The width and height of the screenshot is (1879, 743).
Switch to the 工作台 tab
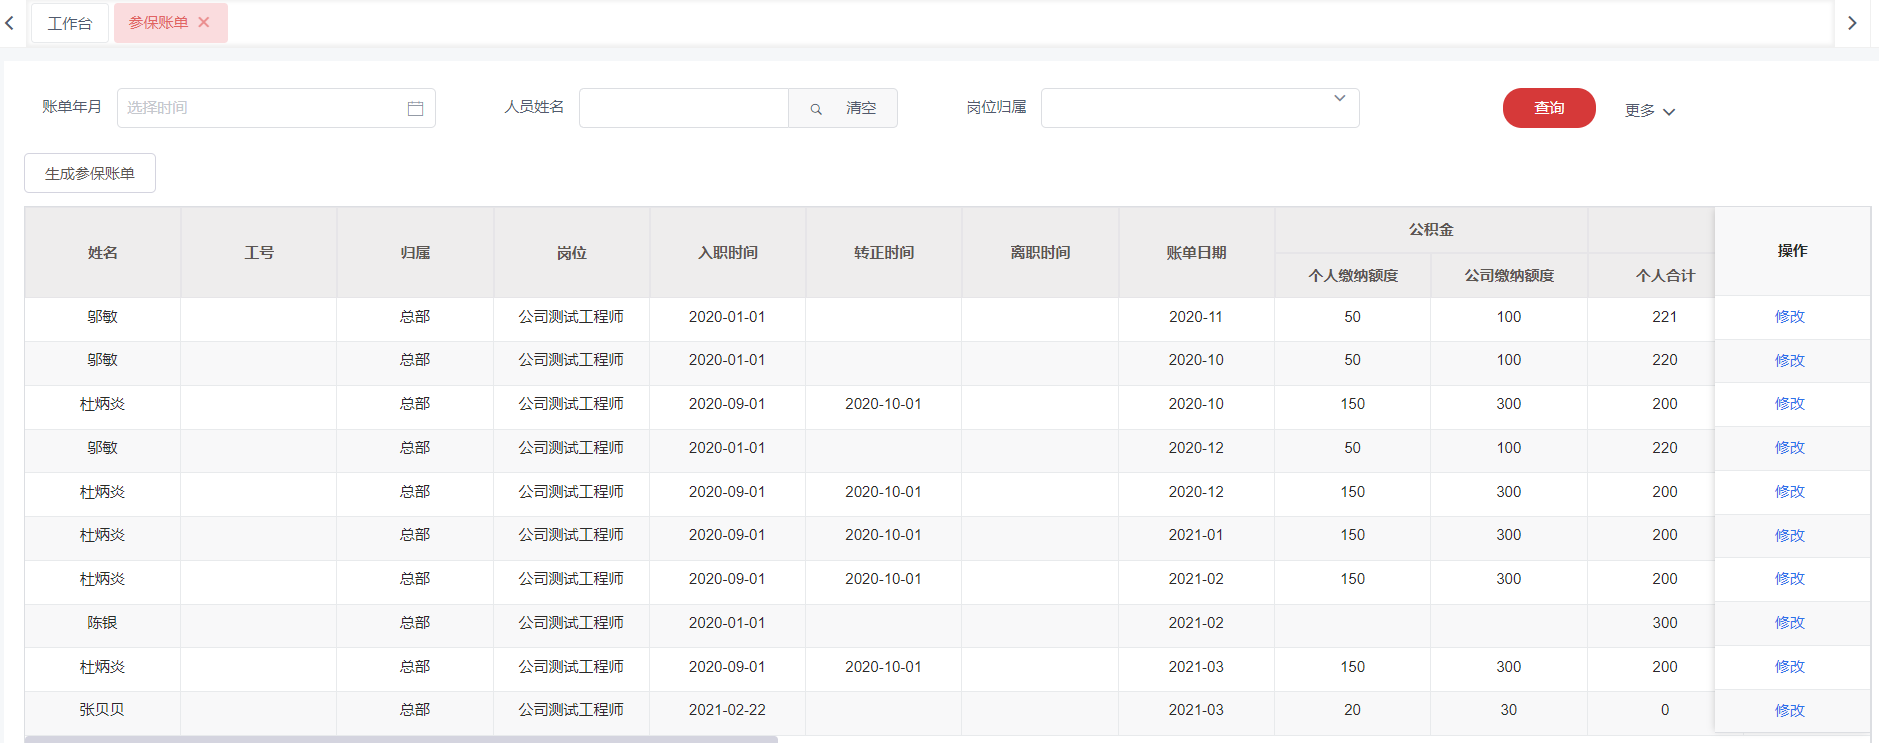click(69, 23)
